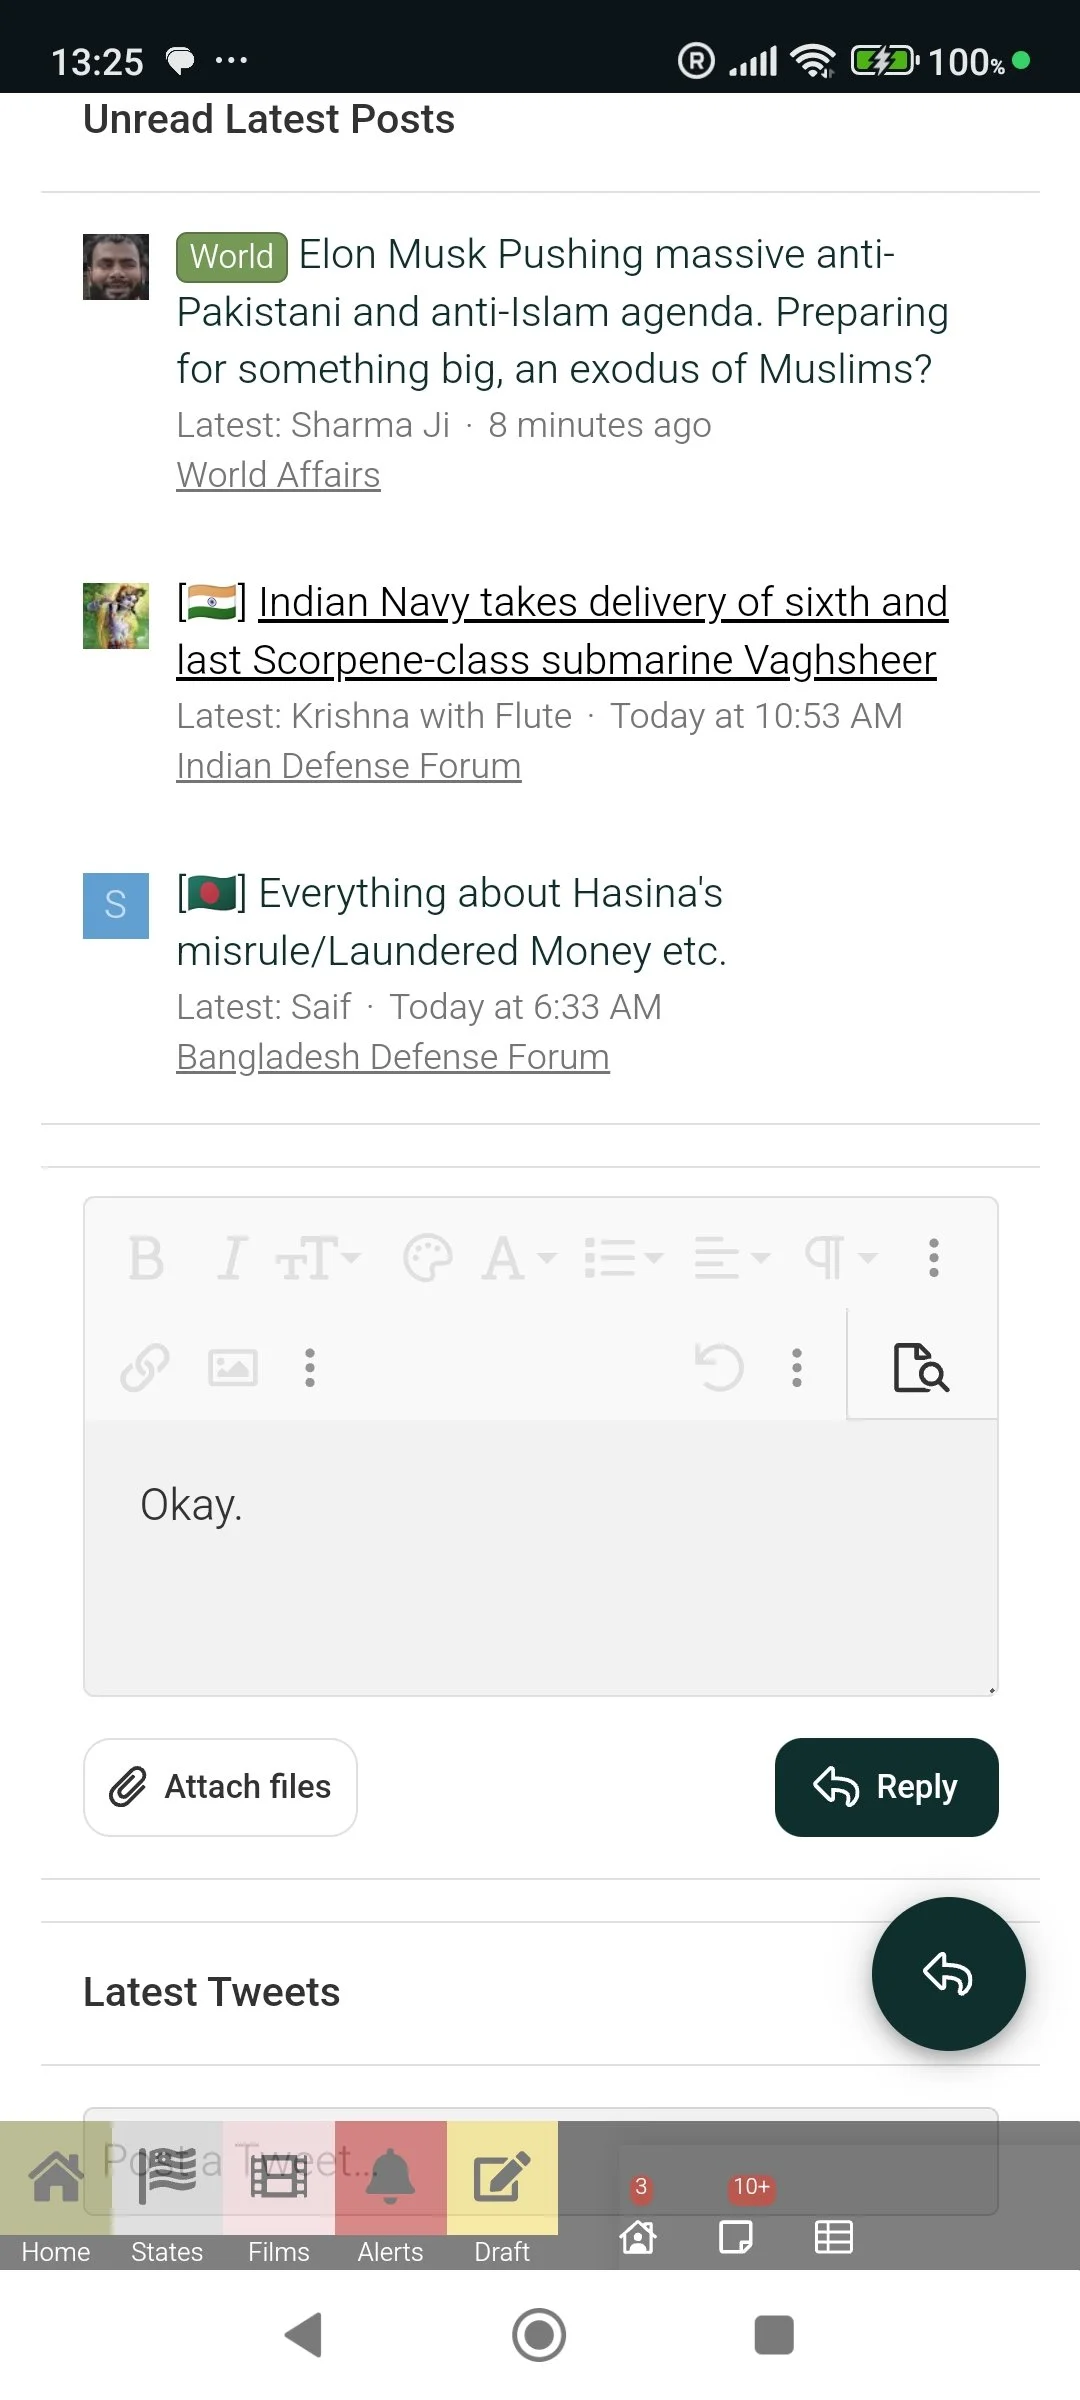Image resolution: width=1080 pixels, height=2400 pixels.
Task: Open the Indian Defense Forum link
Action: click(347, 765)
